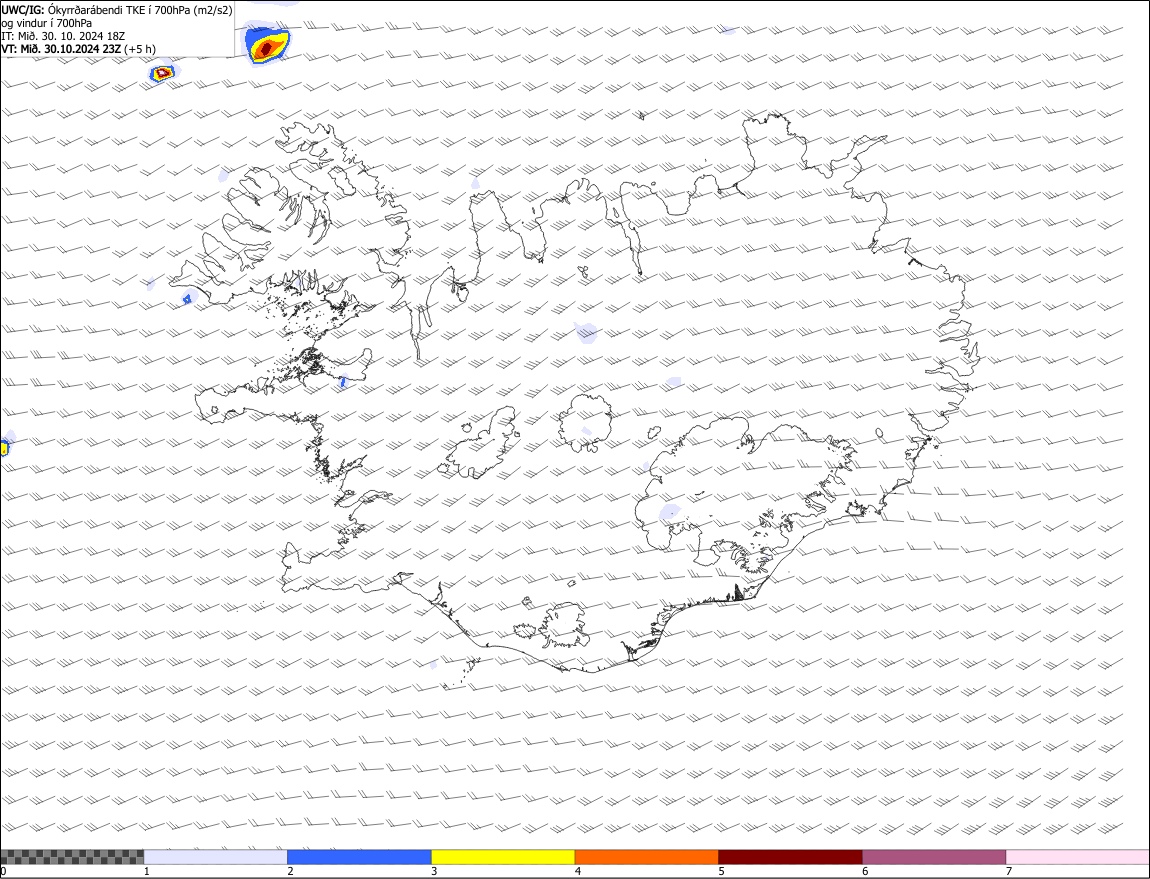Click the yellow 3–4 legend swatch
Viewport: 1150px width, 879px height.
click(x=503, y=857)
